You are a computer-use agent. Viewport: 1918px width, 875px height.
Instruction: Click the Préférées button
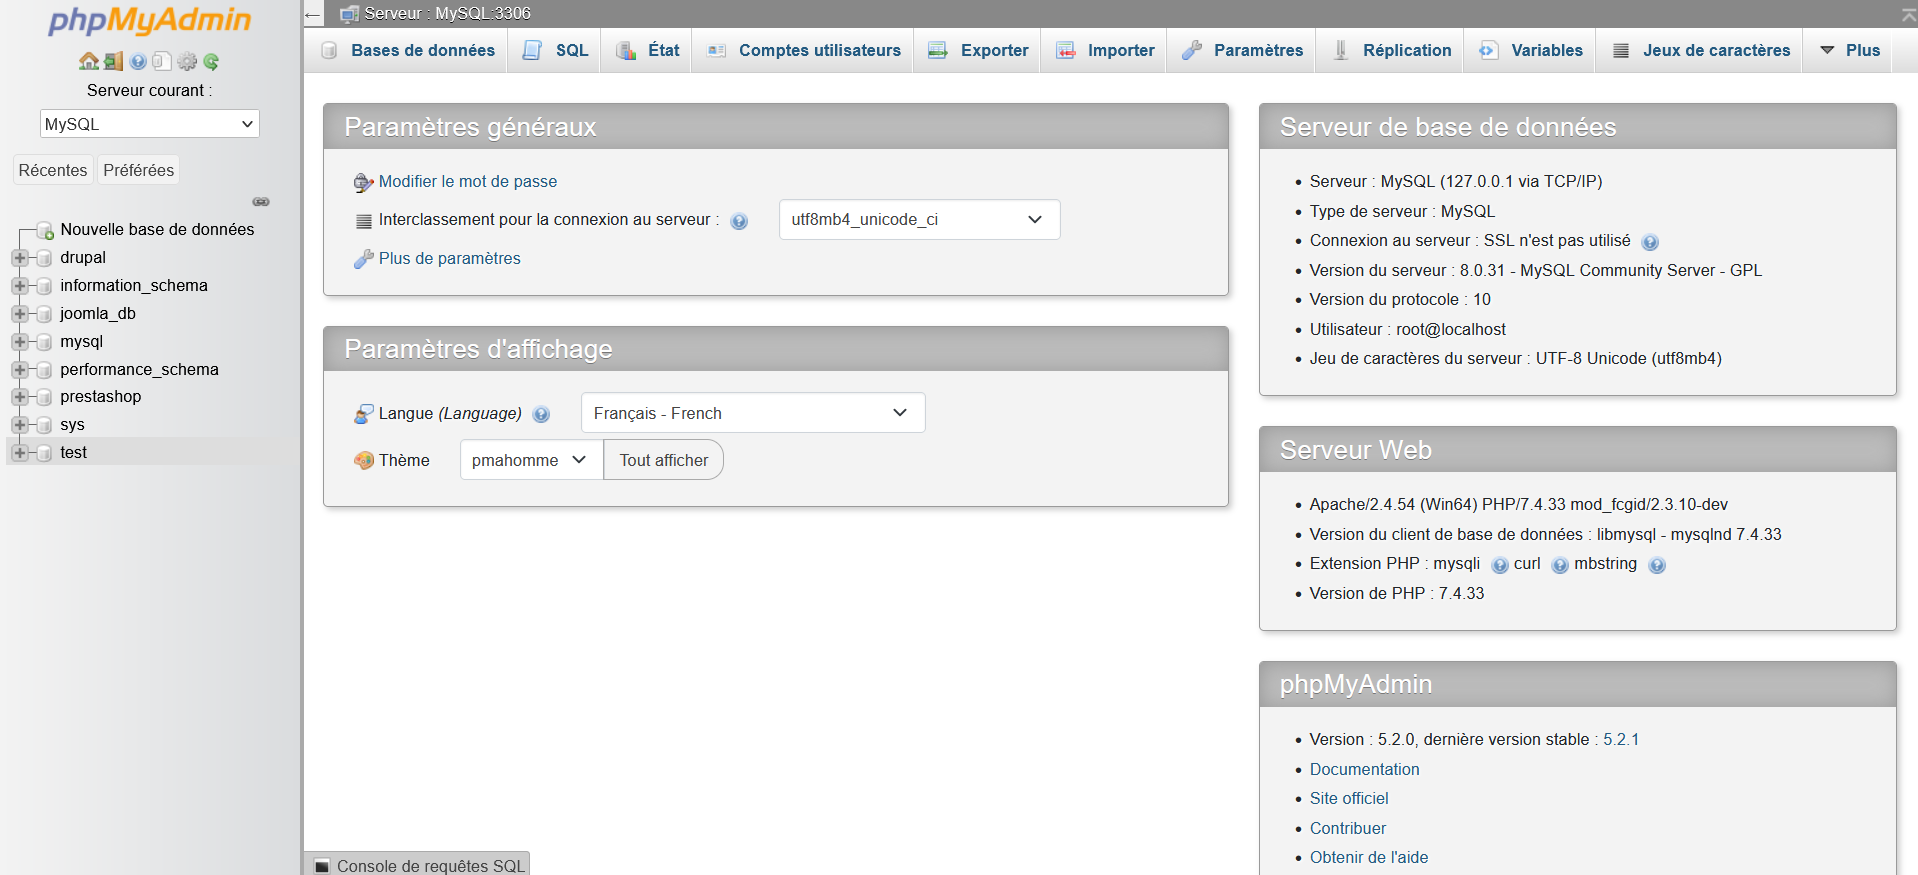(139, 170)
